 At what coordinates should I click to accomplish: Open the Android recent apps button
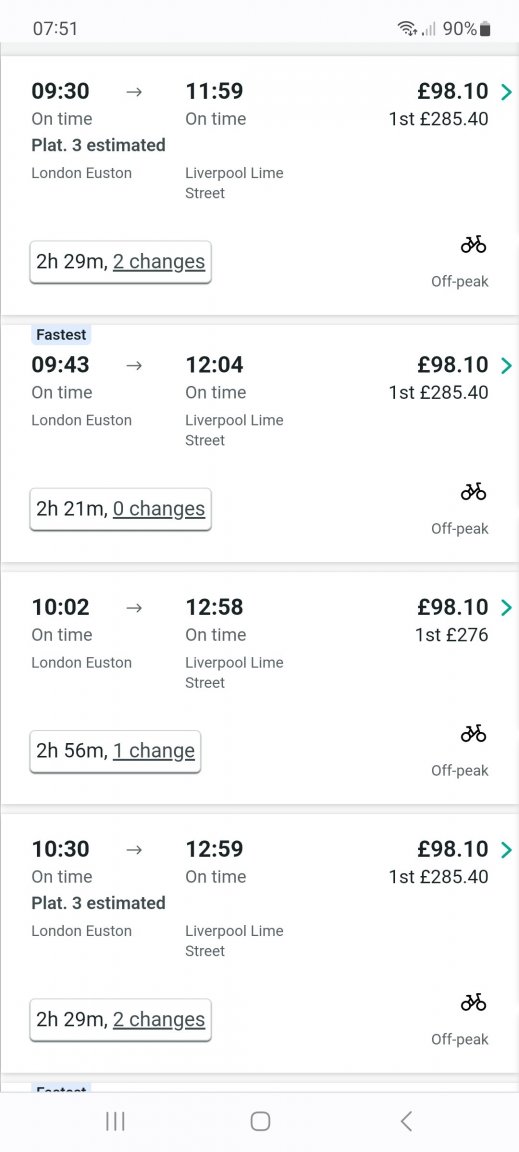pyautogui.click(x=115, y=1121)
